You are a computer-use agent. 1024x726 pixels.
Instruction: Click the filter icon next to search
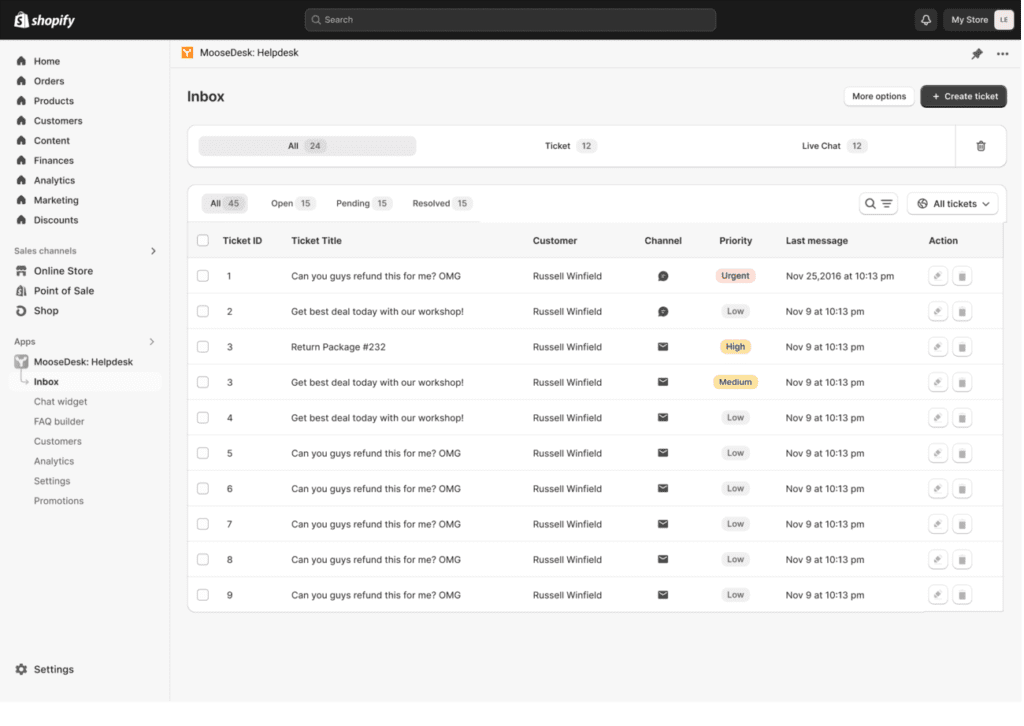pos(882,203)
